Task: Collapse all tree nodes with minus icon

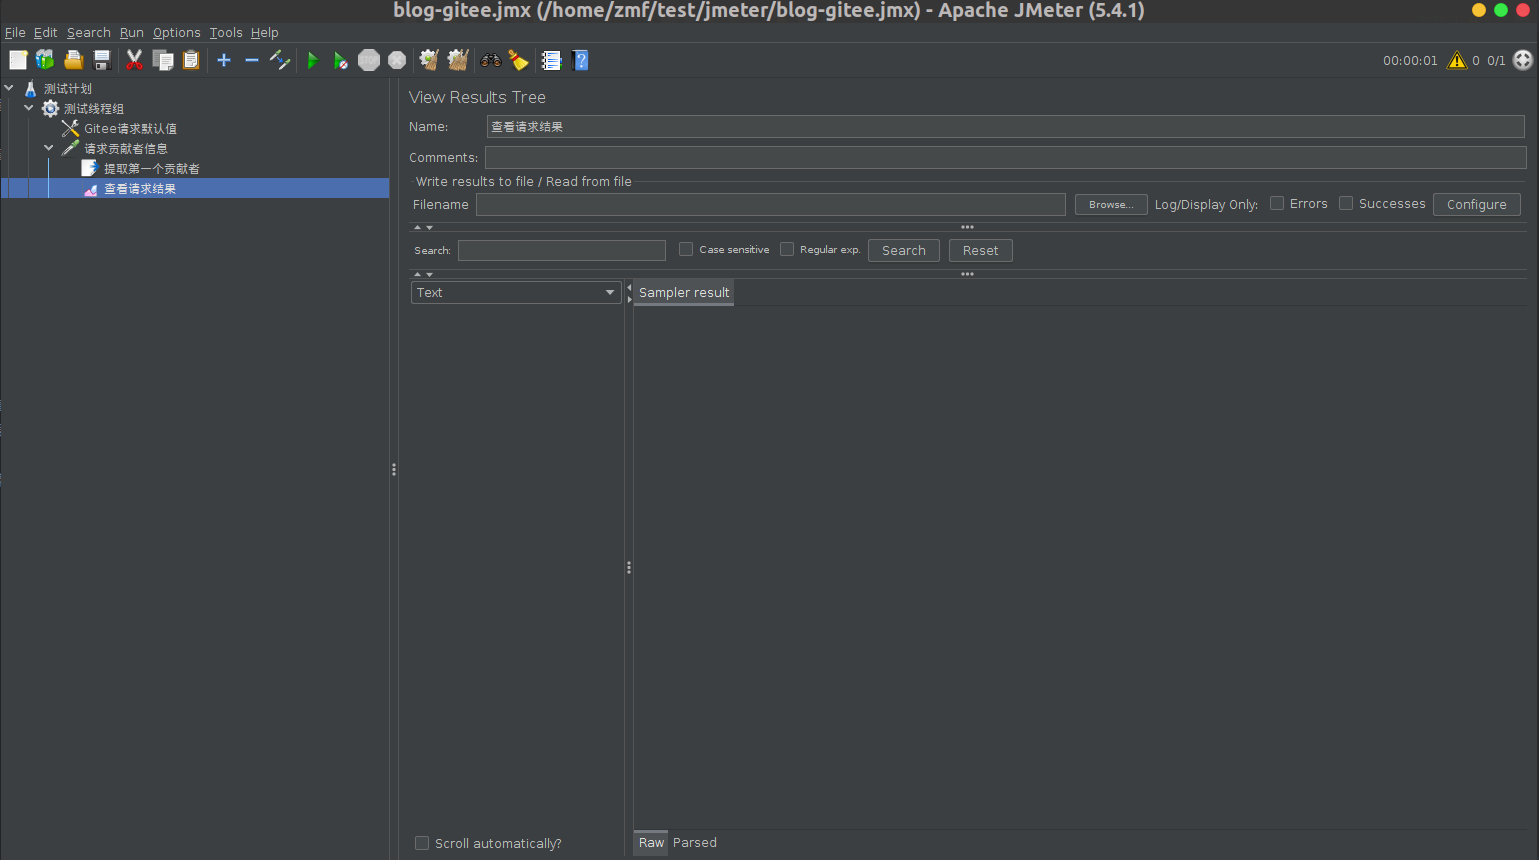Action: click(252, 60)
